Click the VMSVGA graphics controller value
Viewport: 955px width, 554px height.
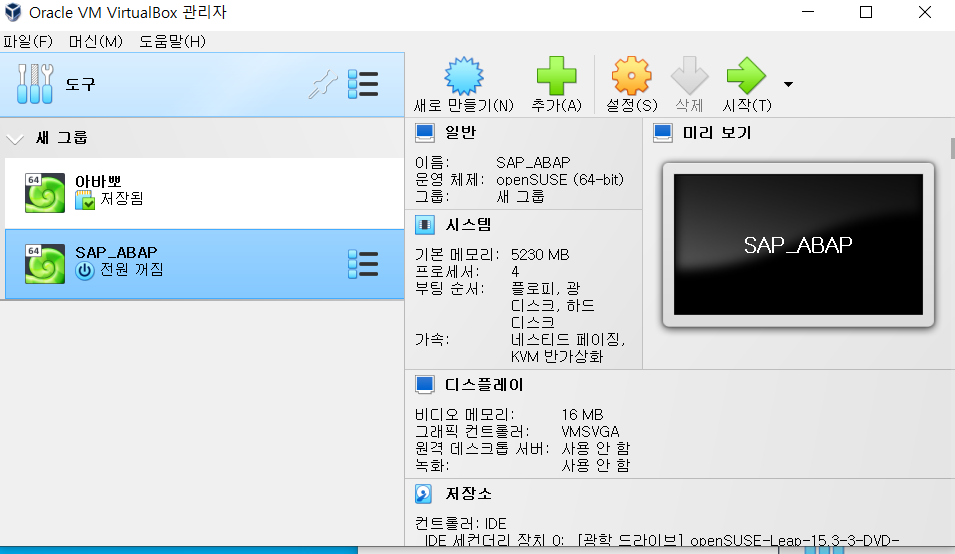pyautogui.click(x=590, y=432)
